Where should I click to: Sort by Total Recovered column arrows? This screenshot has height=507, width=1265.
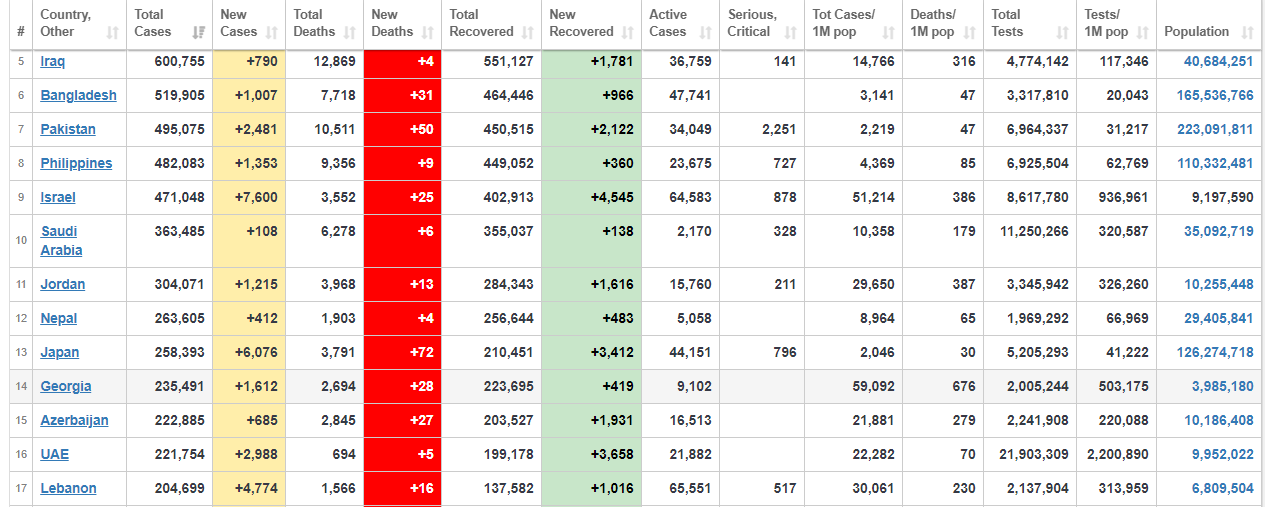click(527, 33)
